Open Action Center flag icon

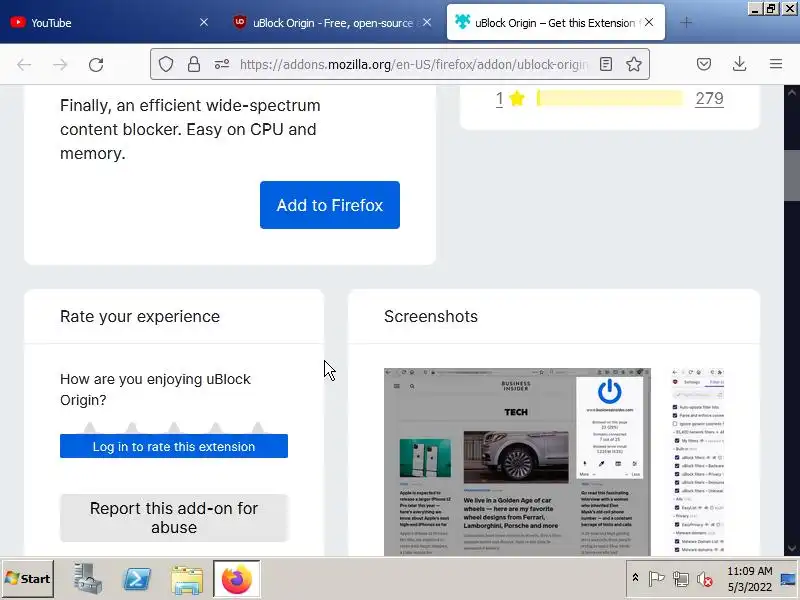657,579
